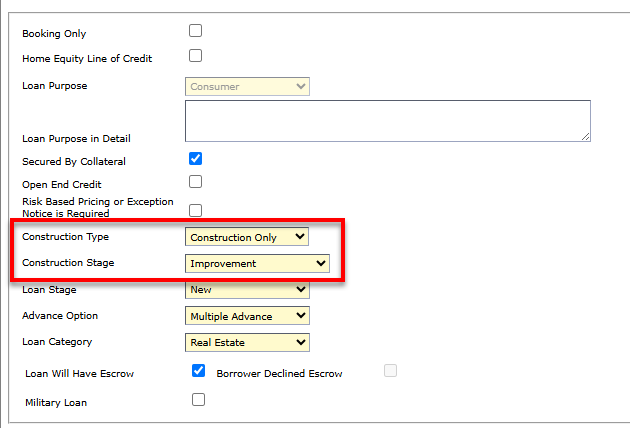
Task: Expand the Loan Stage dropdown
Action: point(247,290)
